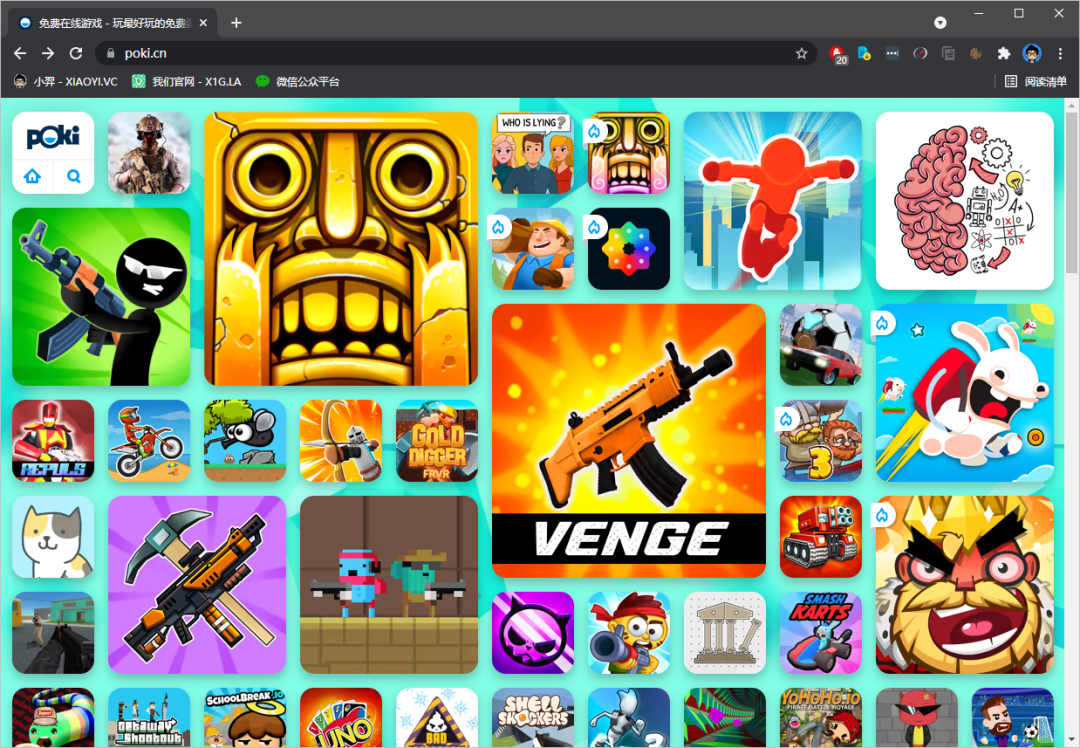Open the small Temple Run 2 mask tile

pos(629,153)
